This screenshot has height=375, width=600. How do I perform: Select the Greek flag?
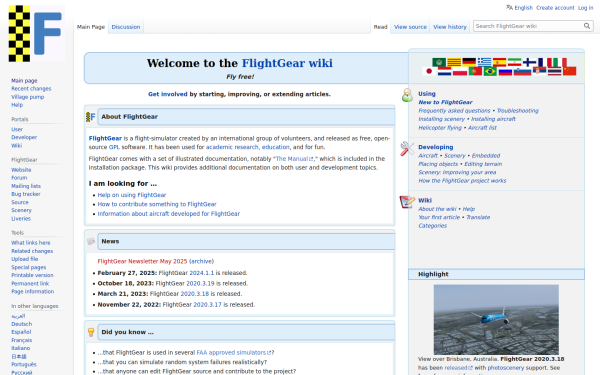pos(484,62)
